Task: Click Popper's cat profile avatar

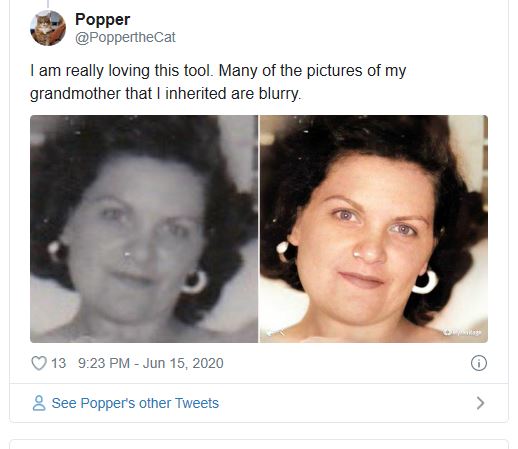Action: point(48,28)
